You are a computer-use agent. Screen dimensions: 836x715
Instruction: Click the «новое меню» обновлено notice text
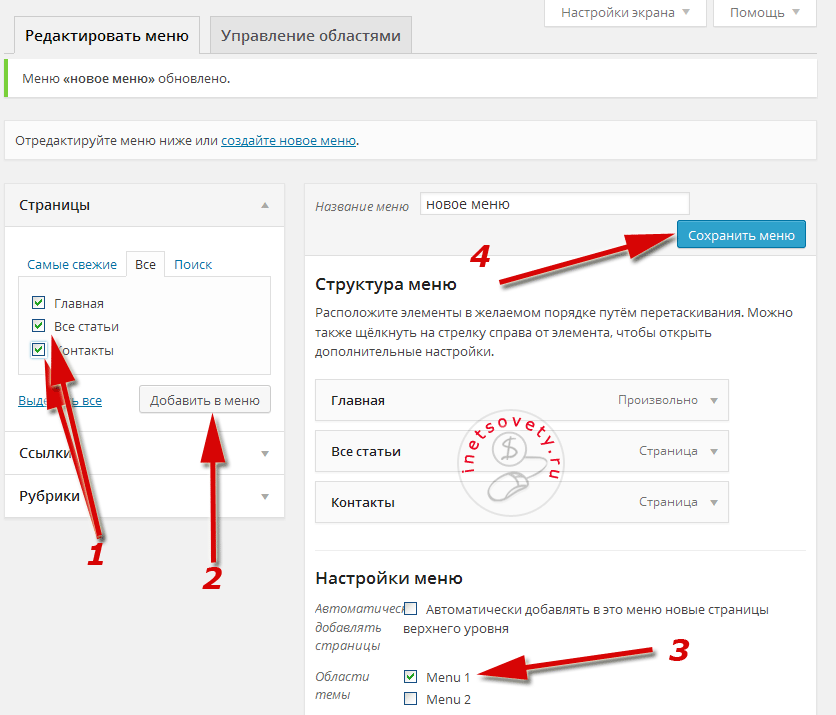pyautogui.click(x=126, y=79)
